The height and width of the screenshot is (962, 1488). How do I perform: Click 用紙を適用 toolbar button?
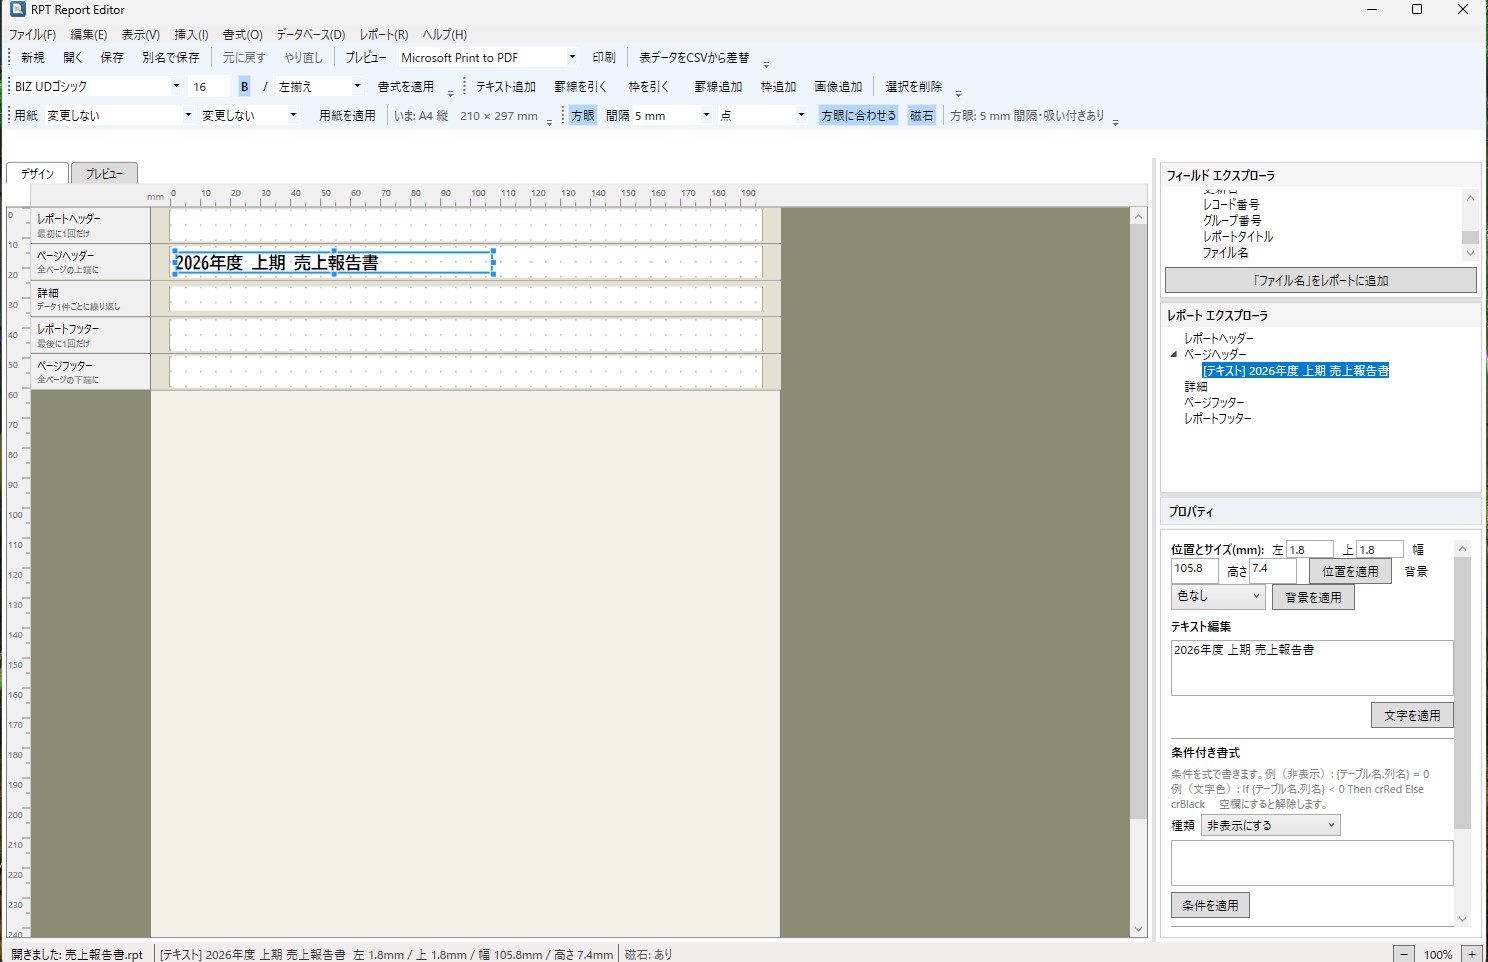tap(347, 116)
